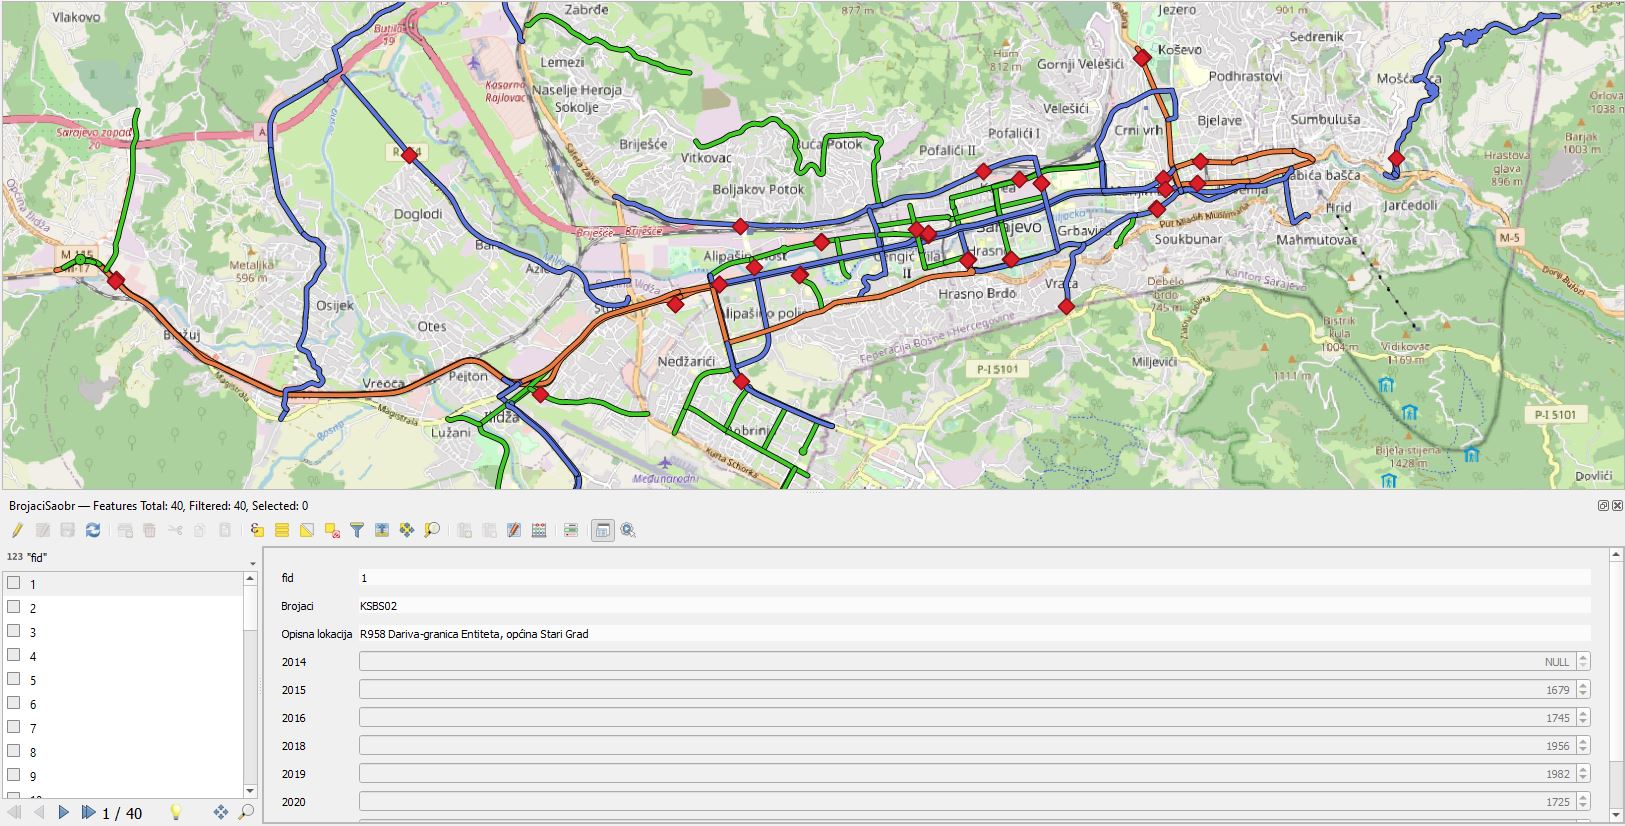1625x826 pixels.
Task: Open select features by expression
Action: click(x=257, y=530)
